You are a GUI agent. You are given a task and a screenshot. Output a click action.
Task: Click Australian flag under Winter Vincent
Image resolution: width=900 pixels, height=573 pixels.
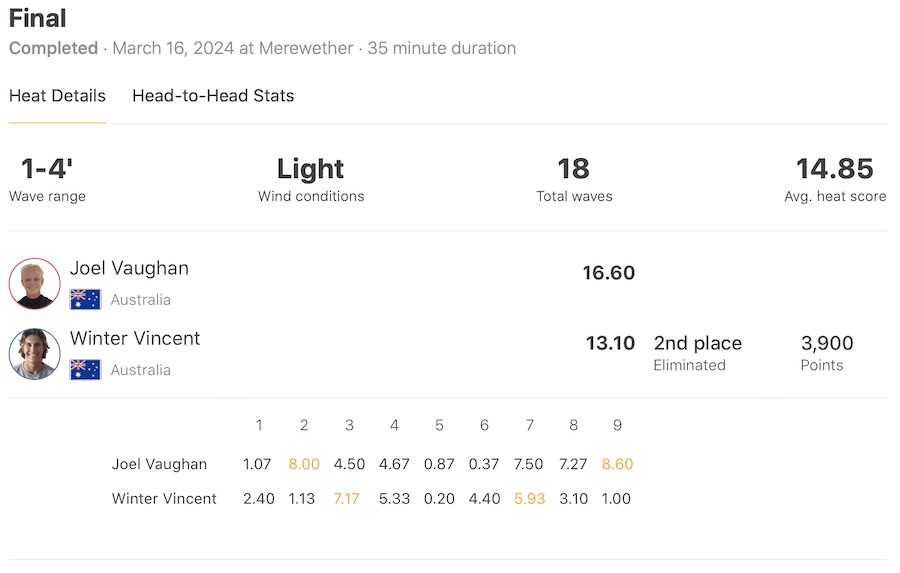tap(85, 370)
